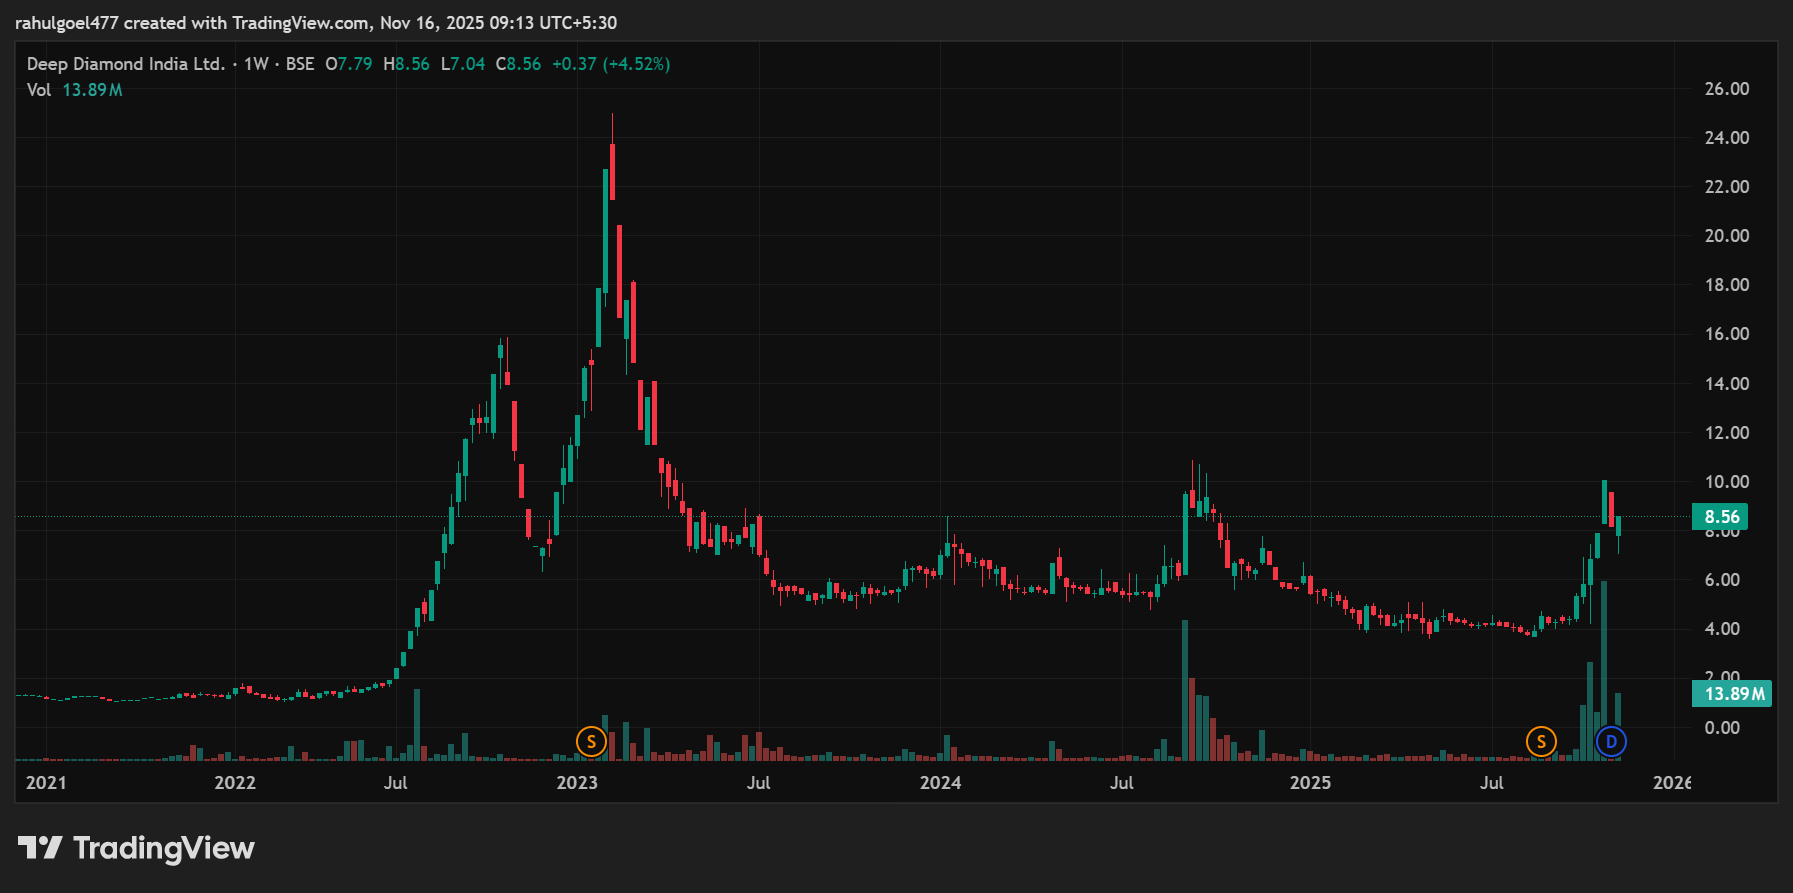The image size is (1793, 893).
Task: Click the orange S marker in late 2025
Action: [x=1541, y=742]
